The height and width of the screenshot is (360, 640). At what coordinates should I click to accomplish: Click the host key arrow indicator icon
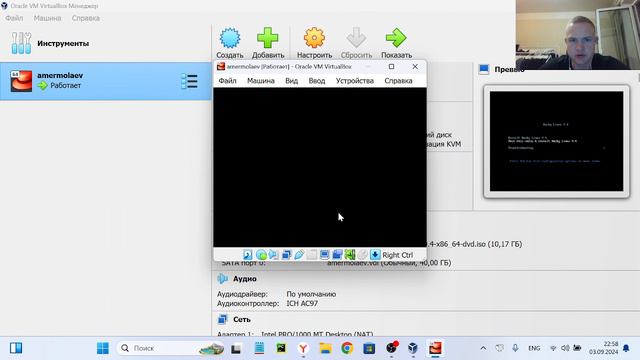pyautogui.click(x=375, y=255)
